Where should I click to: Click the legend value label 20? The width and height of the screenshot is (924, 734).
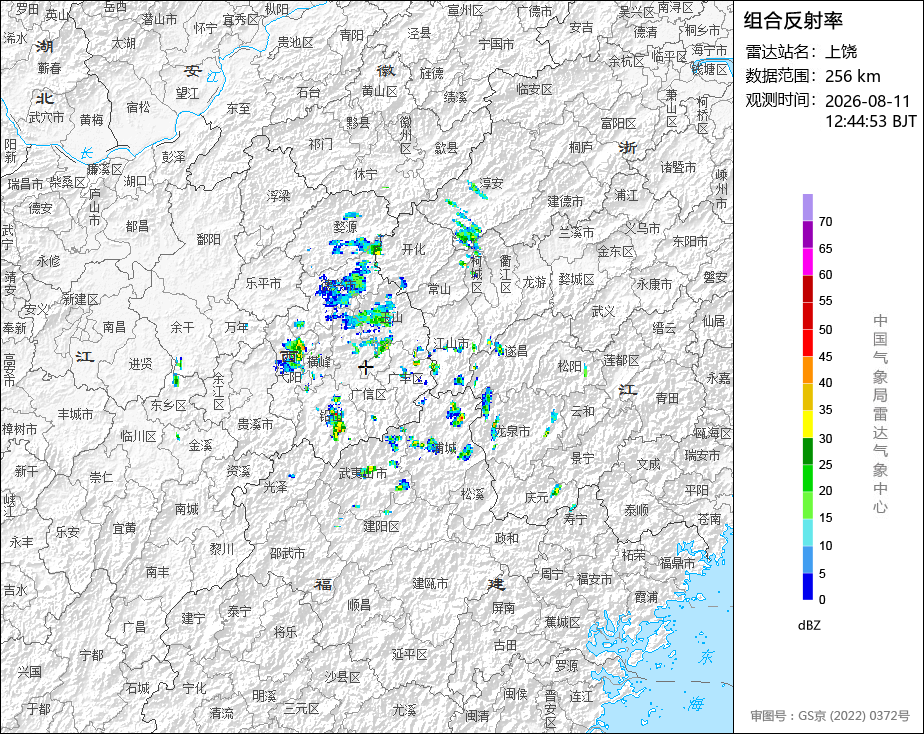click(825, 491)
